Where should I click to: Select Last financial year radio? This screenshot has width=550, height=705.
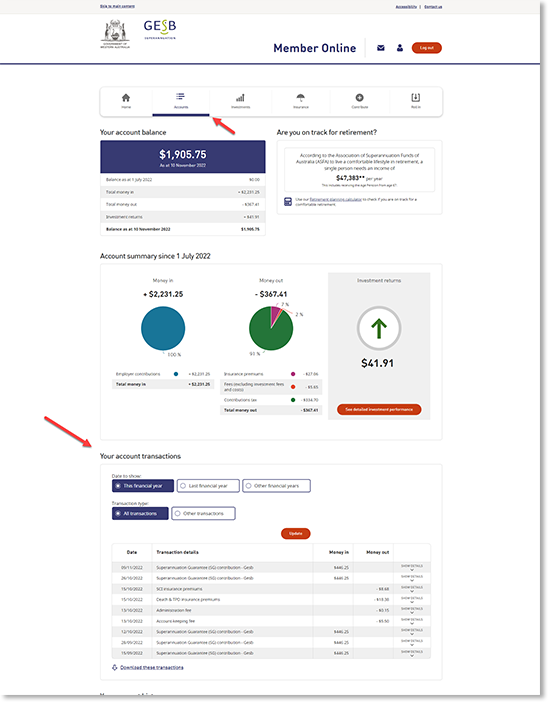click(x=209, y=487)
